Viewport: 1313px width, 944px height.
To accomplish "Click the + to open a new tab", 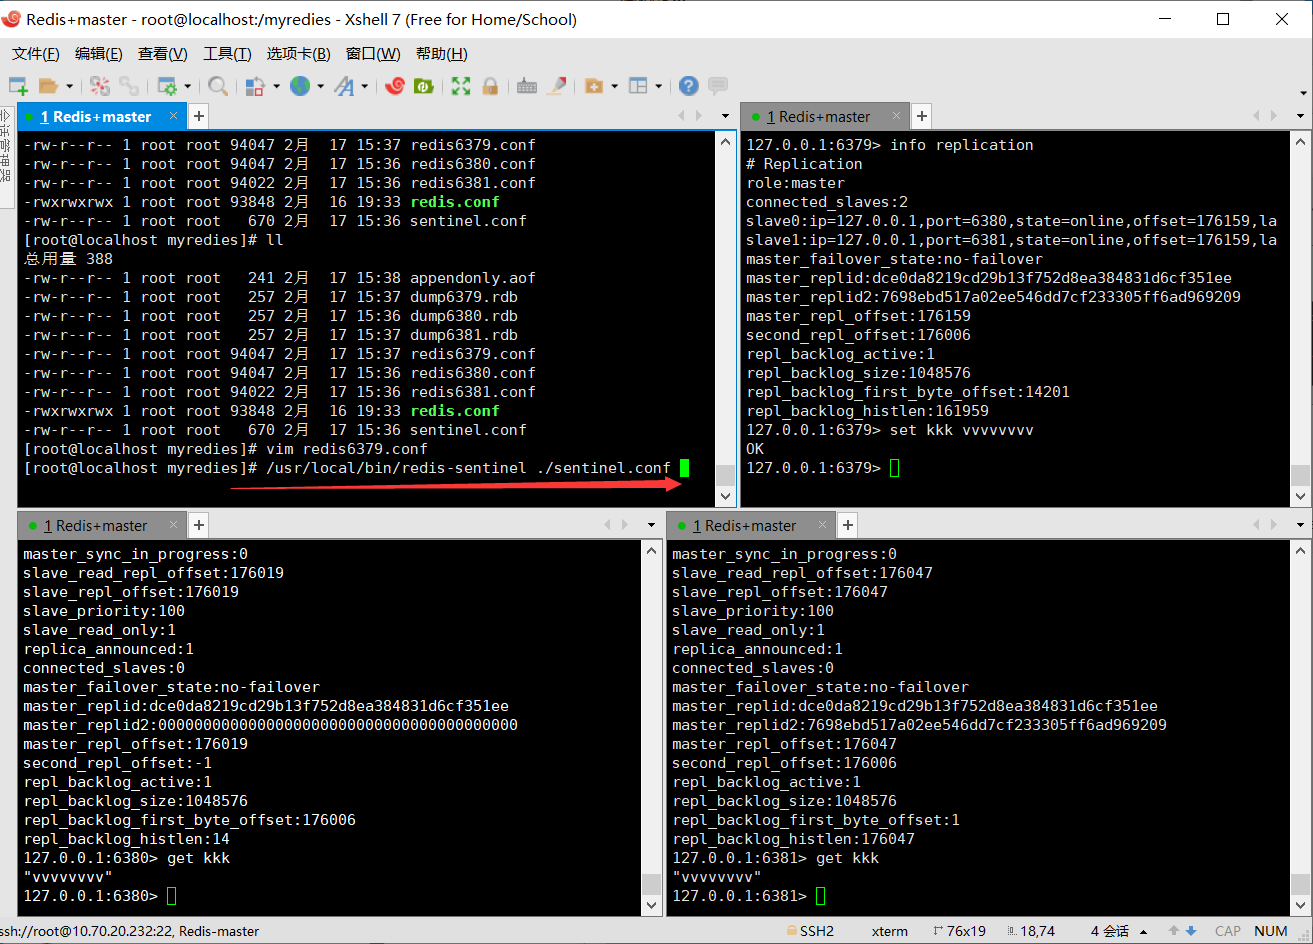I will pyautogui.click(x=197, y=116).
